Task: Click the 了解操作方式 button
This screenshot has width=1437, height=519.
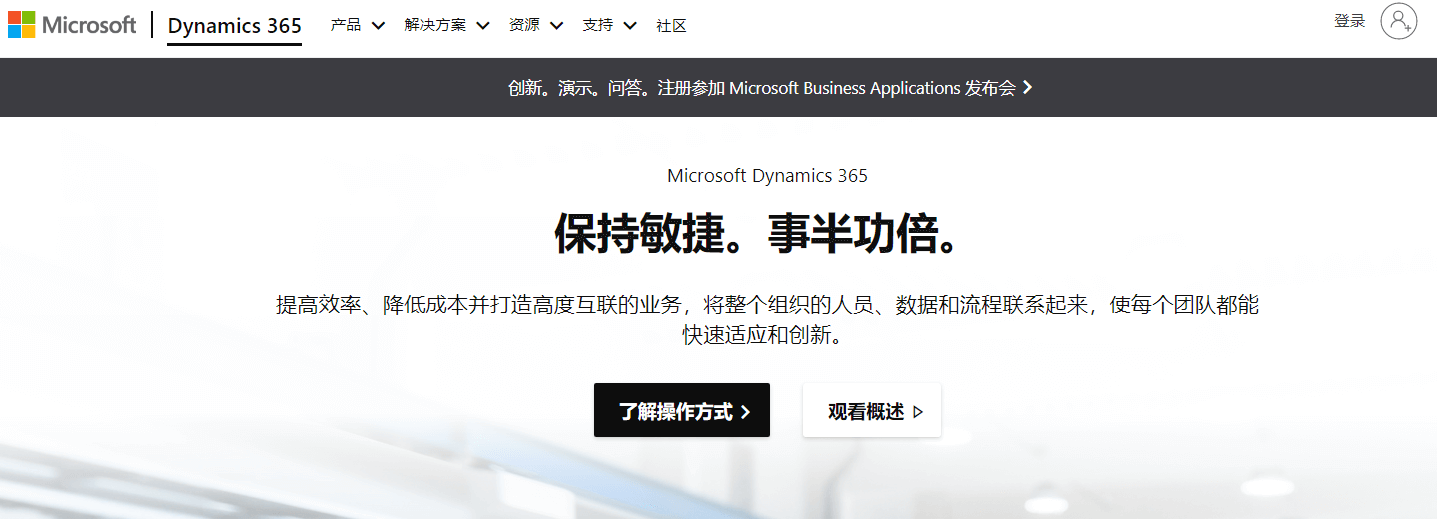Action: (x=682, y=410)
